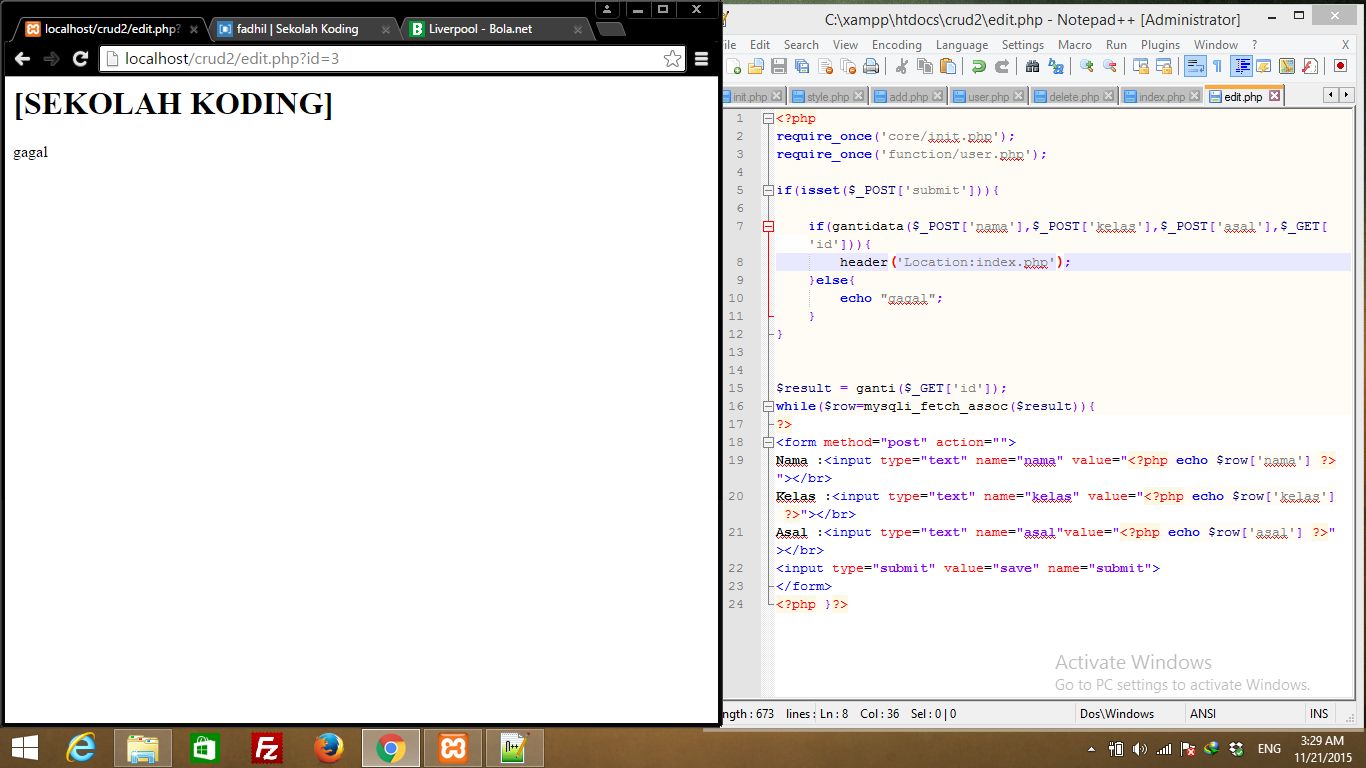Click the Windows Start button
Viewport: 1366px width, 768px height.
[x=25, y=748]
